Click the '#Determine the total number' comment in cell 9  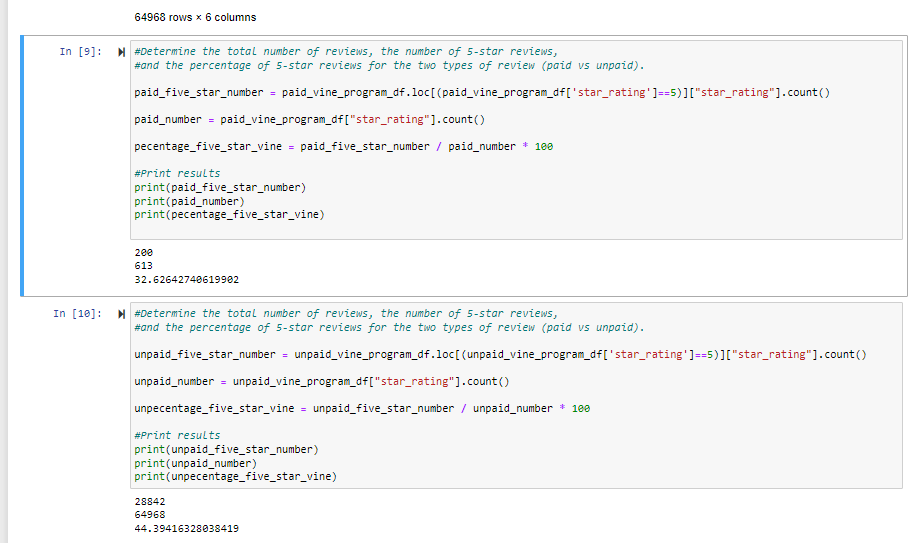(346, 52)
